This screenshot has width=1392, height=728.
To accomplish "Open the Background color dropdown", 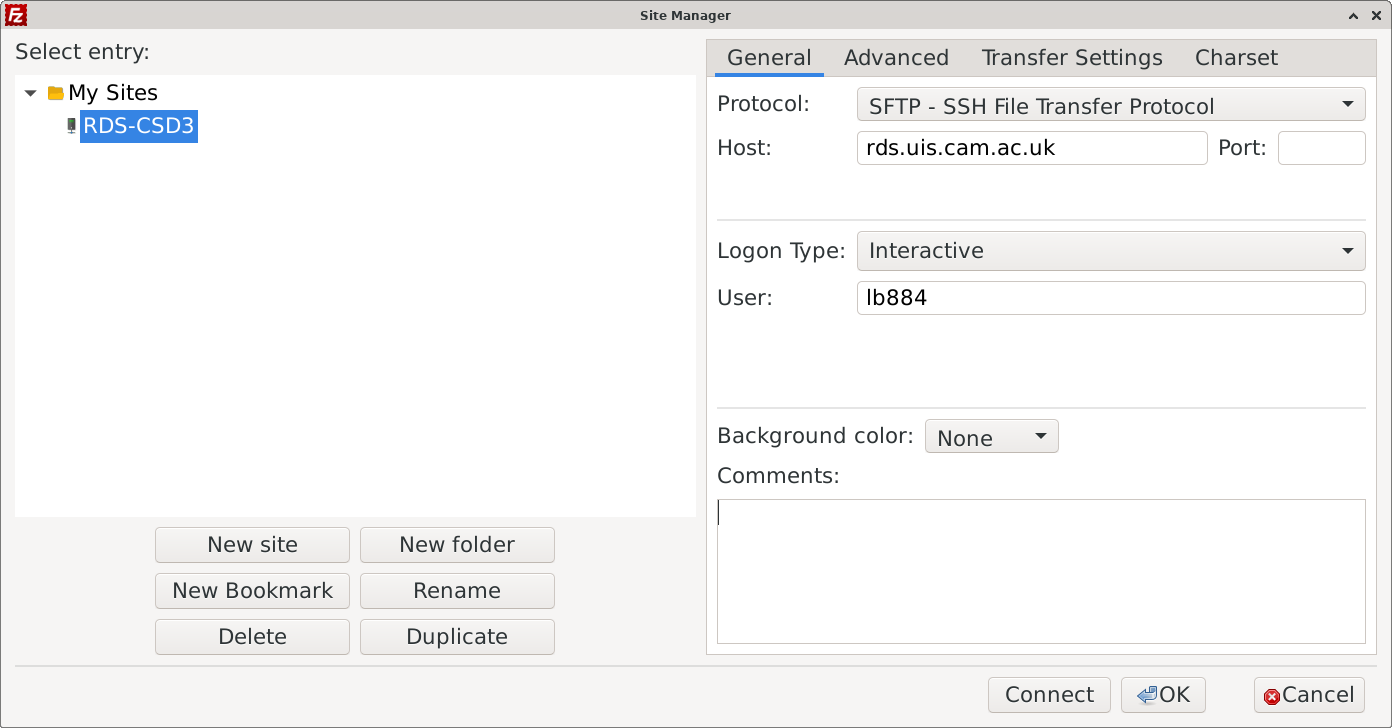I will coord(990,437).
